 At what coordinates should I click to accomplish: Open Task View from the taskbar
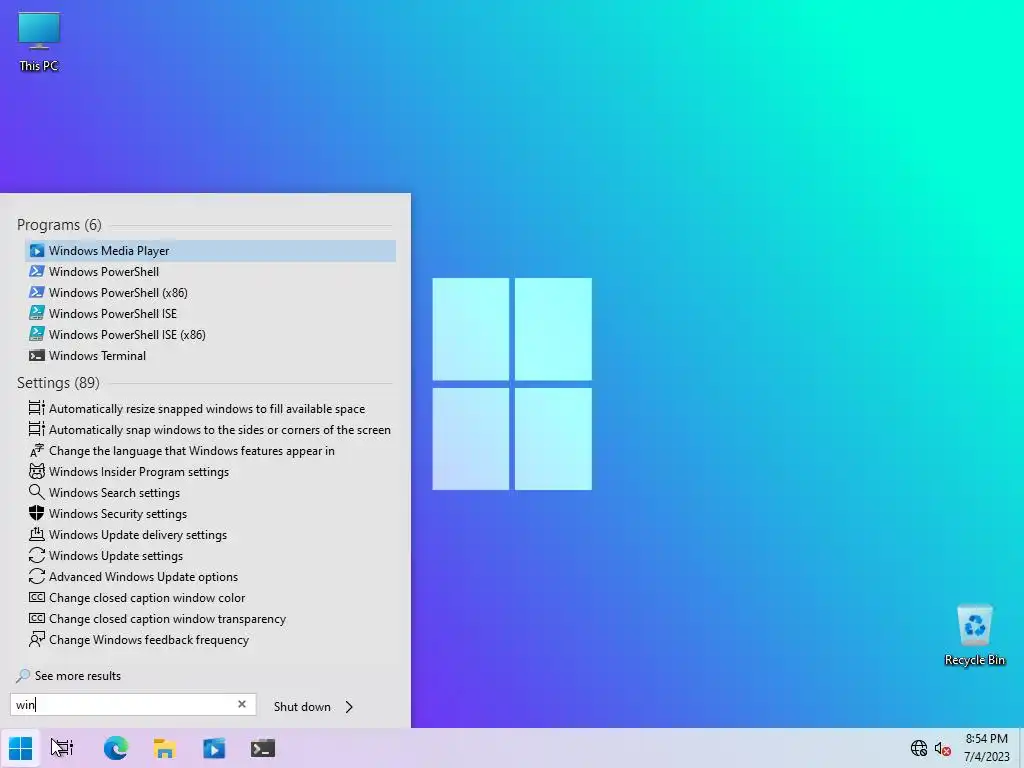pyautogui.click(x=62, y=748)
